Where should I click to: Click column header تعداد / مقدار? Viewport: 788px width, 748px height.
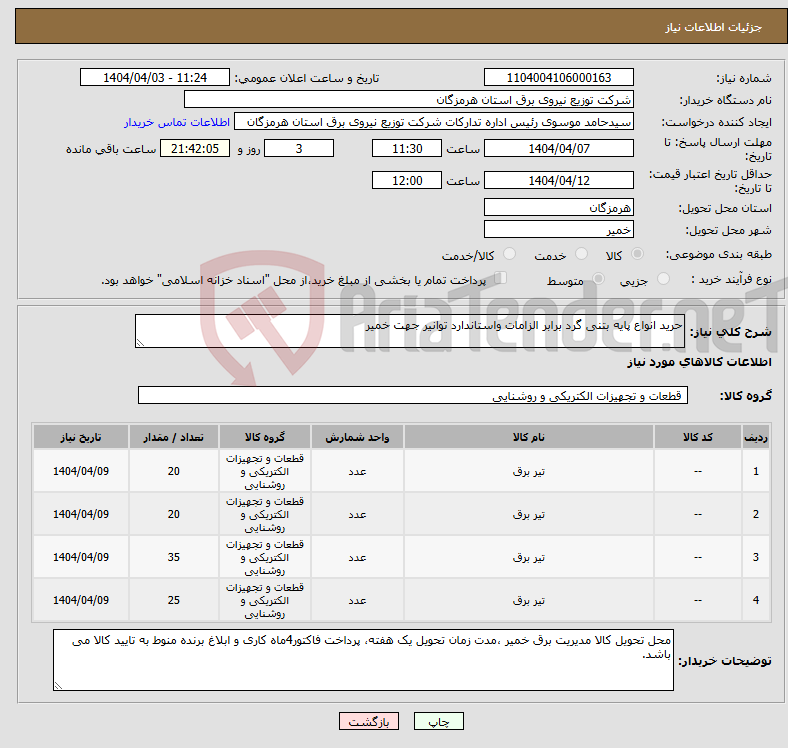pyautogui.click(x=174, y=437)
